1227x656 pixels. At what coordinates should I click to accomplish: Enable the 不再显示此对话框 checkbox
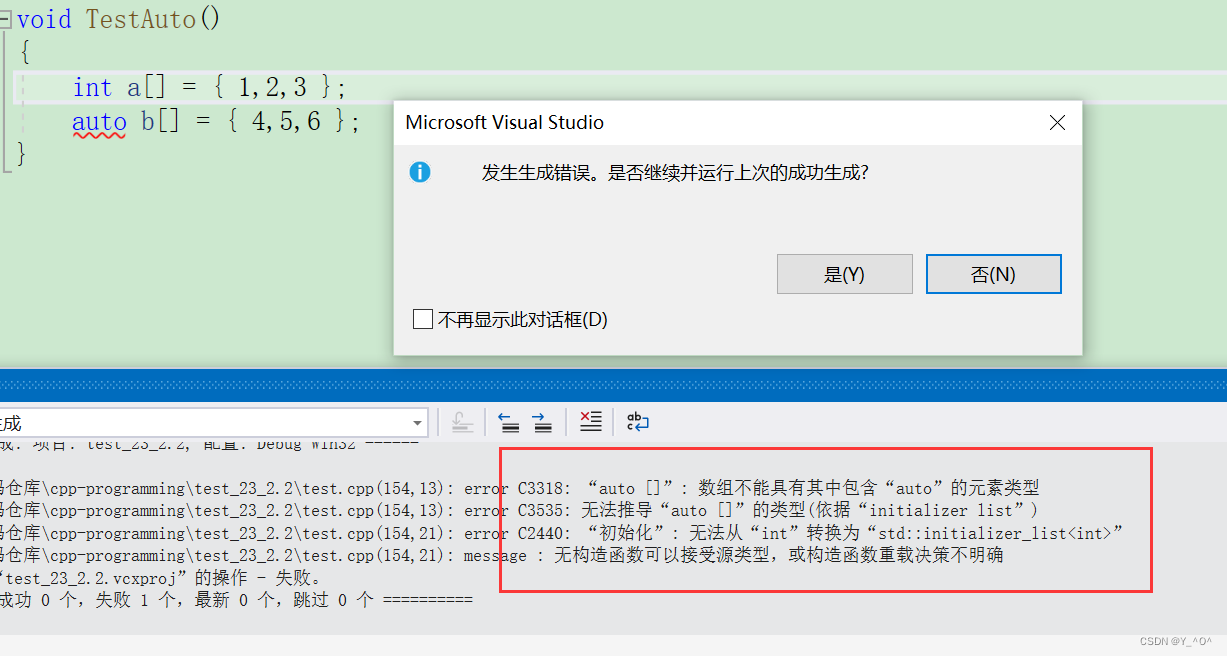click(x=423, y=320)
